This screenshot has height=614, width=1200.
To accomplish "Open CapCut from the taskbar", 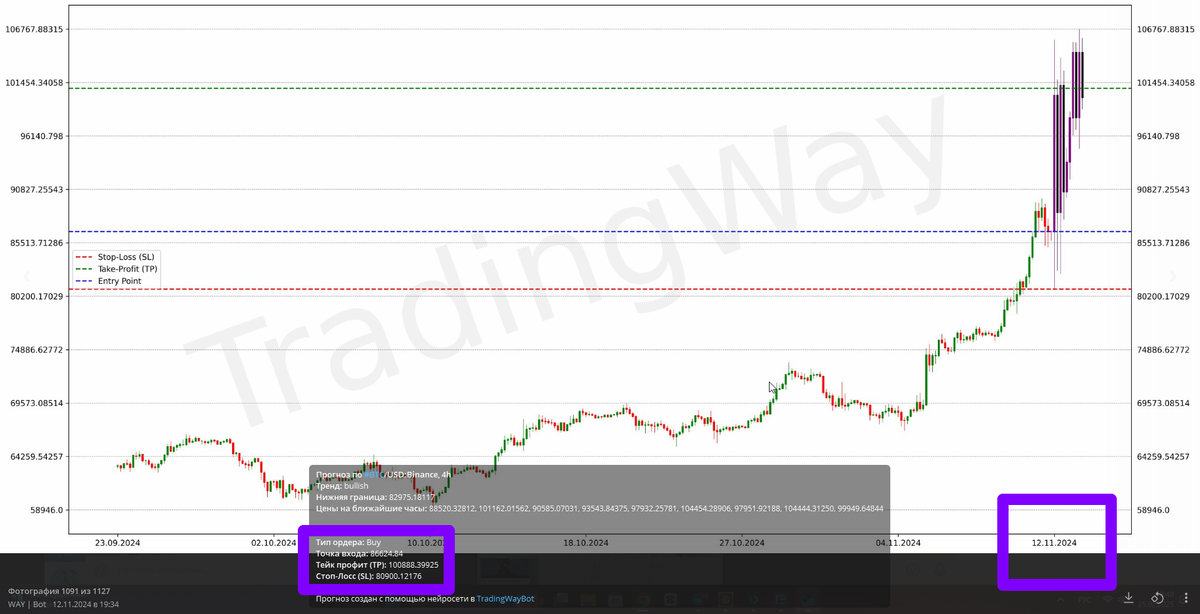I will (x=670, y=598).
